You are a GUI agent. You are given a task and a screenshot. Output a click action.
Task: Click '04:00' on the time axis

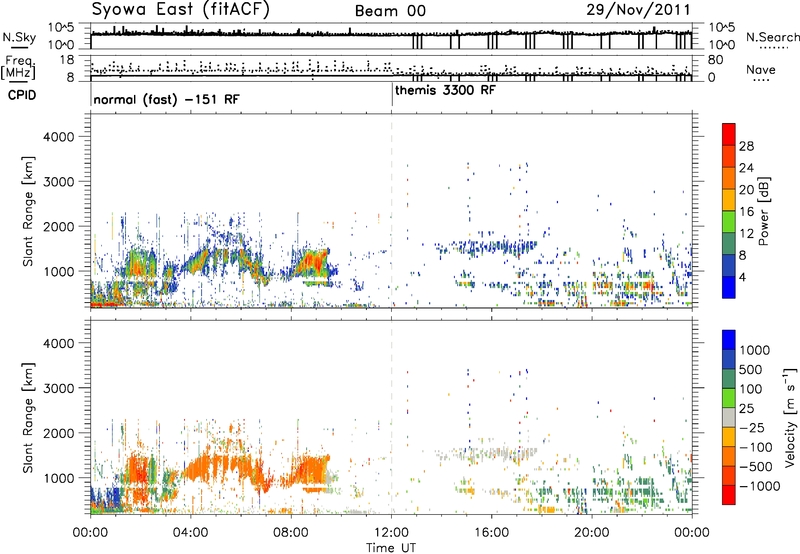tap(190, 533)
